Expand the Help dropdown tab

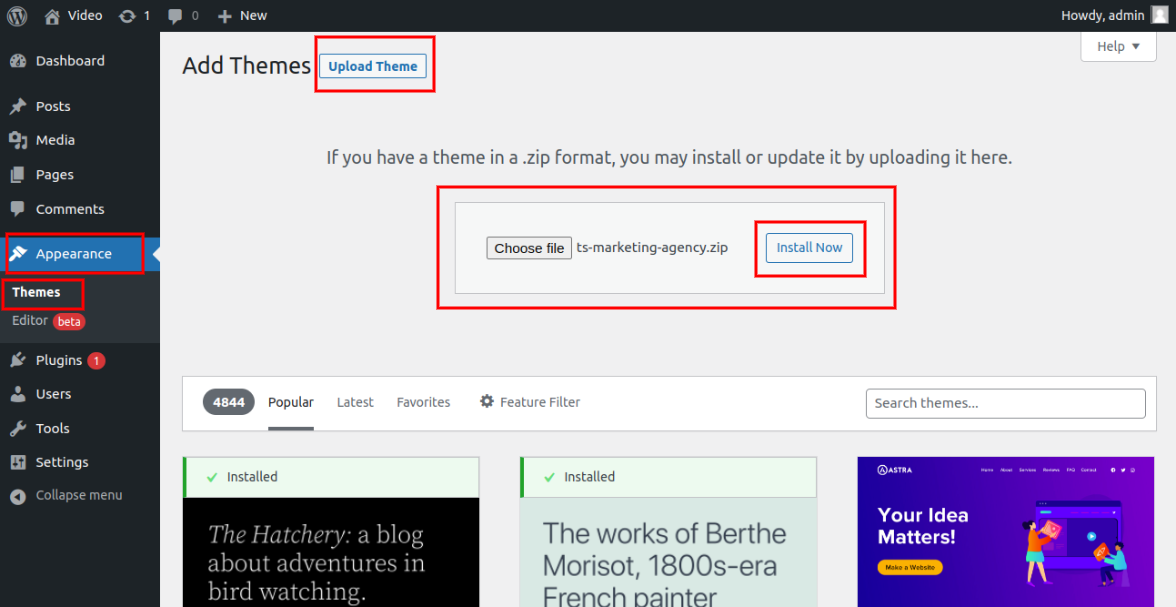pyautogui.click(x=1117, y=46)
